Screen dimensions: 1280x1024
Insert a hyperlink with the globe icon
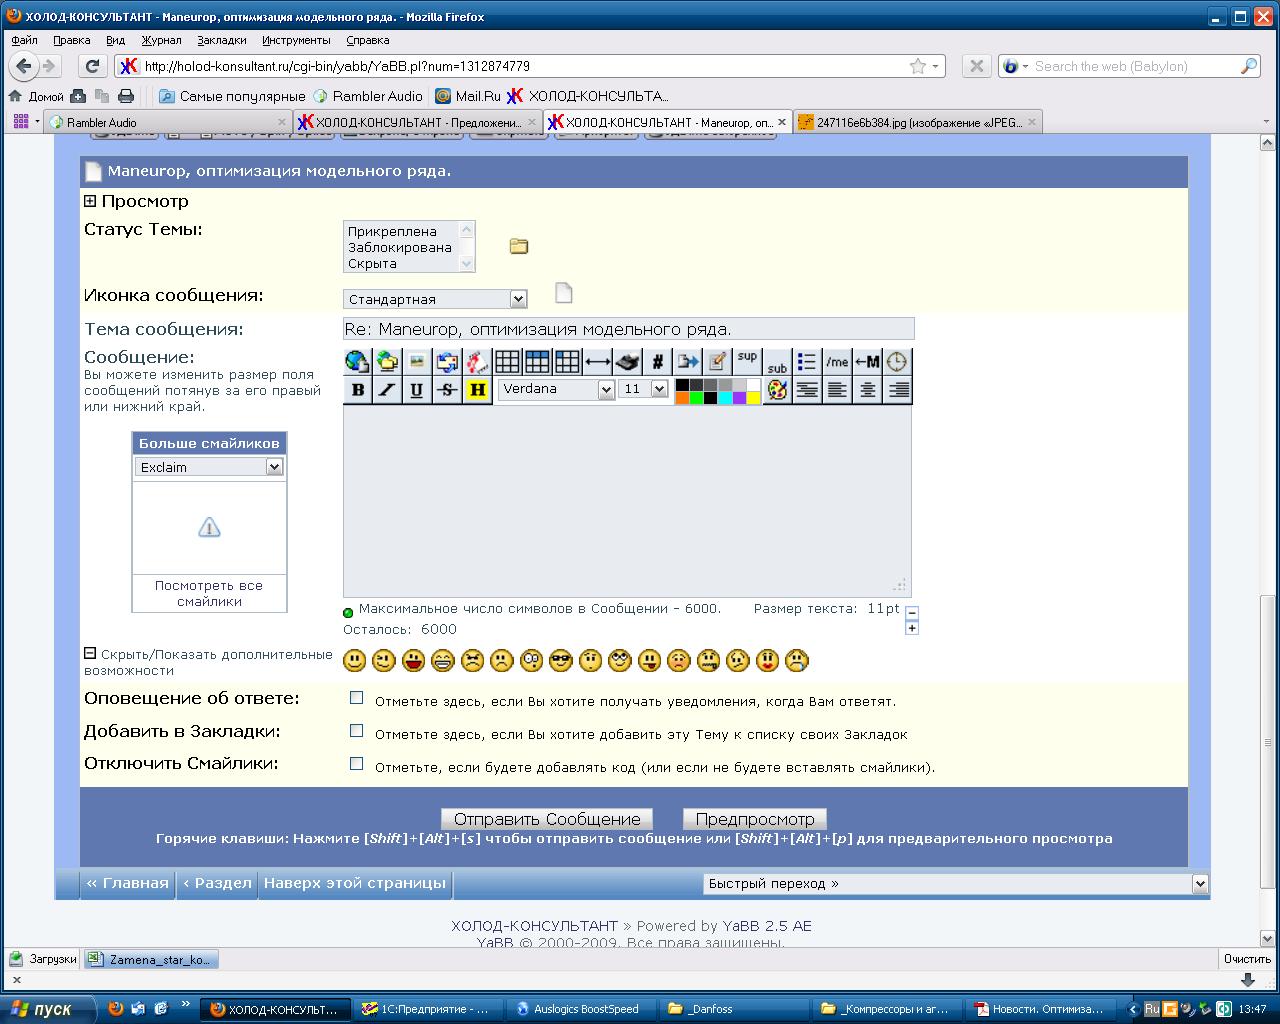click(357, 361)
